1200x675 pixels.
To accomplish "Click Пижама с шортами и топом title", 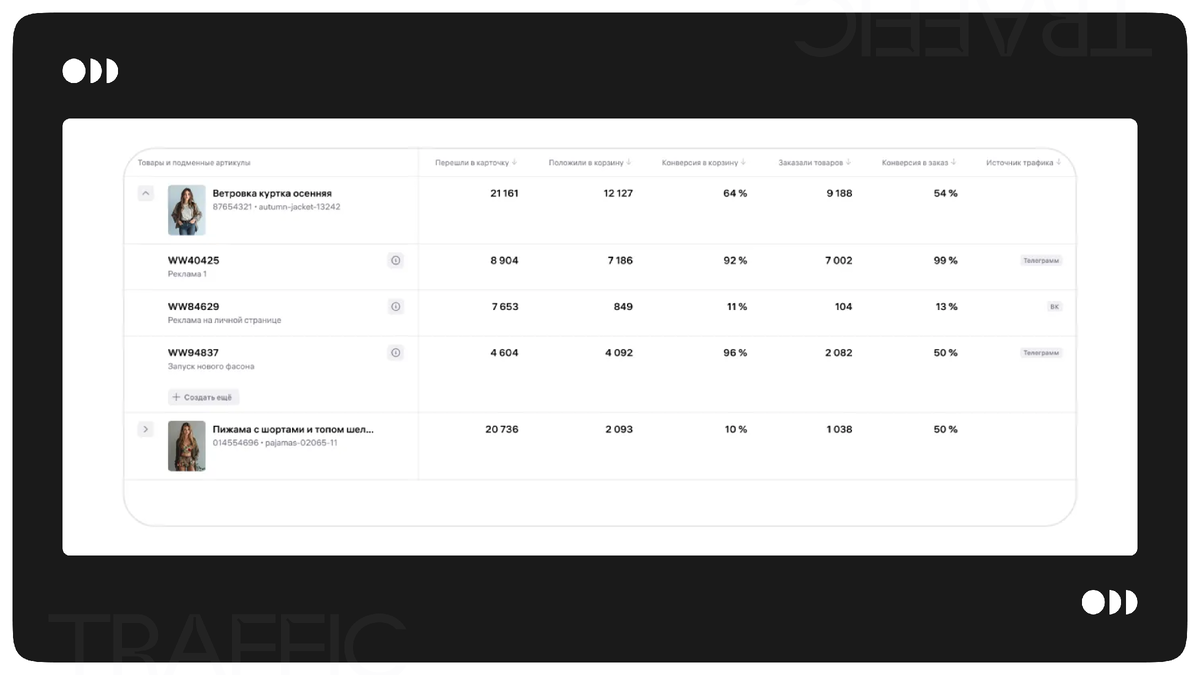I will point(293,429).
